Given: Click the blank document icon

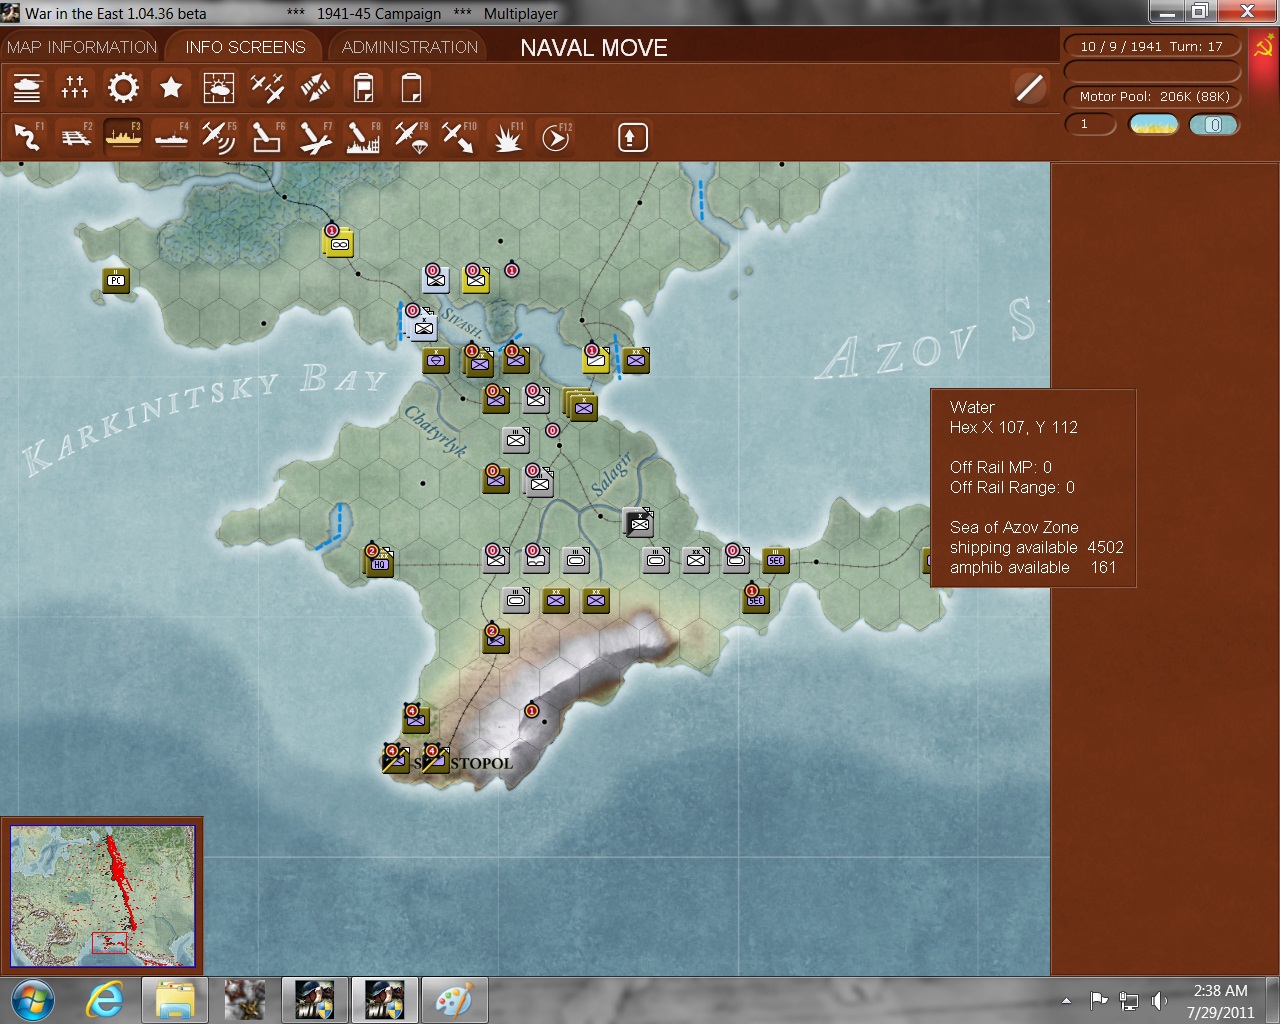Looking at the screenshot, I should tap(411, 88).
